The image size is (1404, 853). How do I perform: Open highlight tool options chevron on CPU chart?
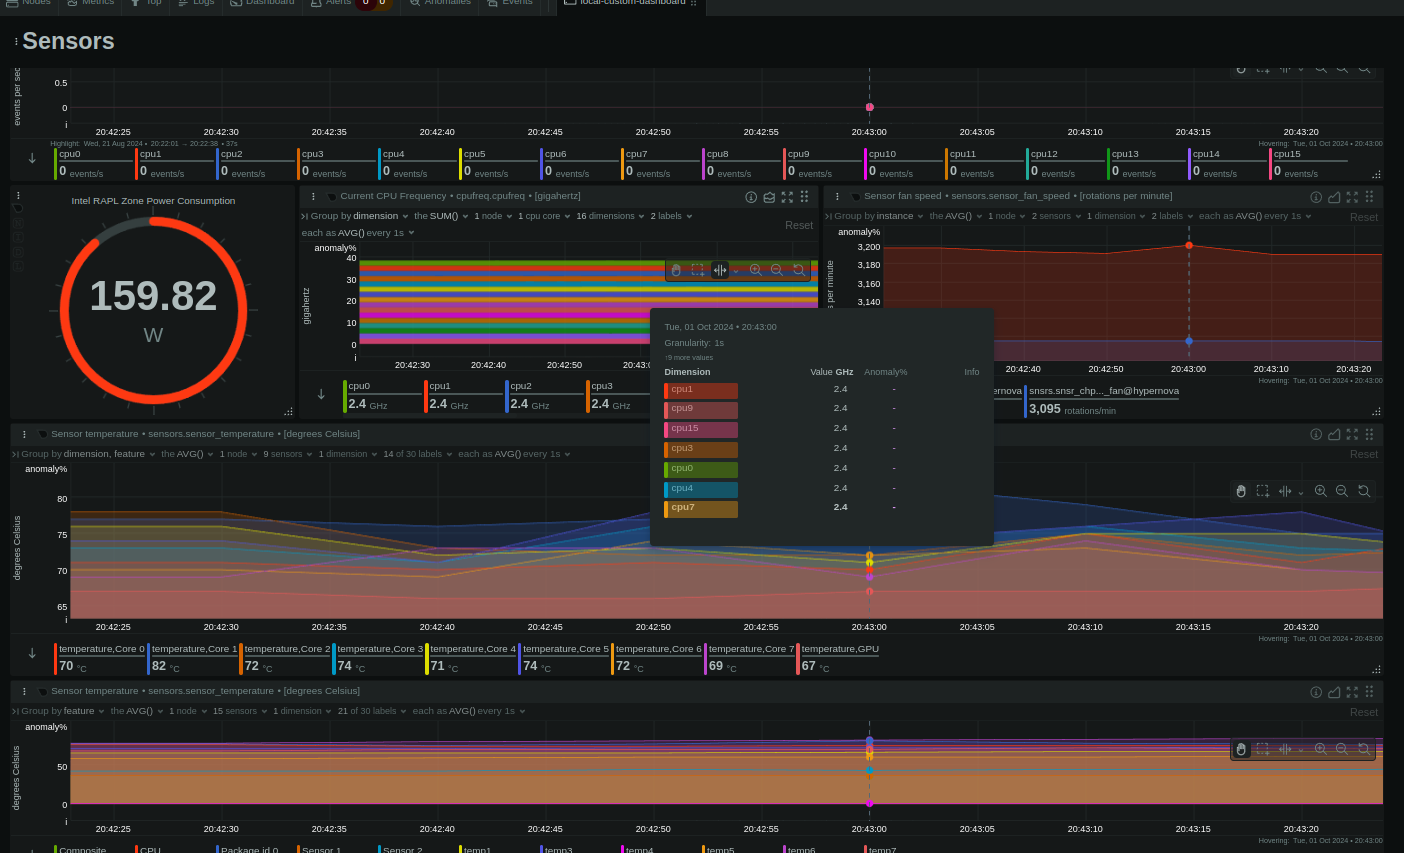click(x=736, y=271)
